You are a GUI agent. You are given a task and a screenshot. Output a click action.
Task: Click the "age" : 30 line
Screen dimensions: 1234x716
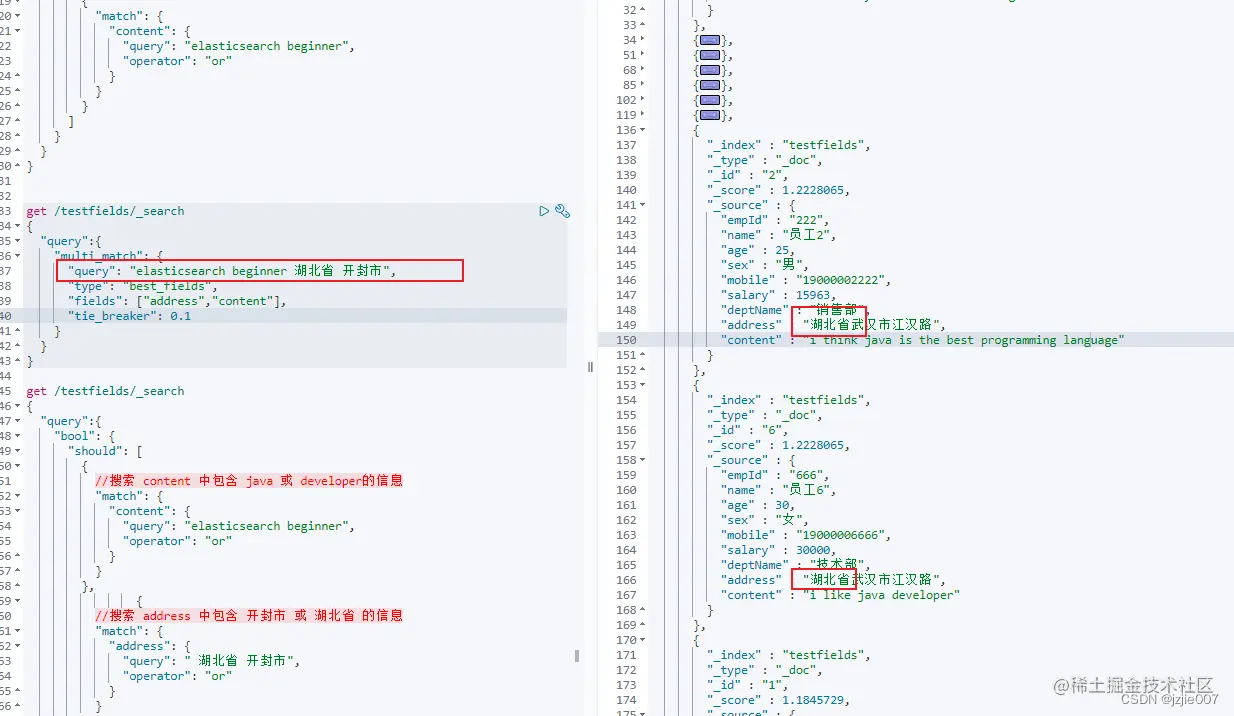[x=759, y=505]
